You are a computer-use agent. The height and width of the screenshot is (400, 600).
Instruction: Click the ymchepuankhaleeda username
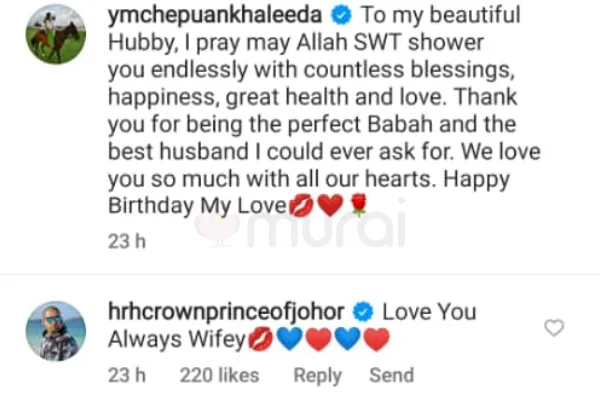(215, 16)
